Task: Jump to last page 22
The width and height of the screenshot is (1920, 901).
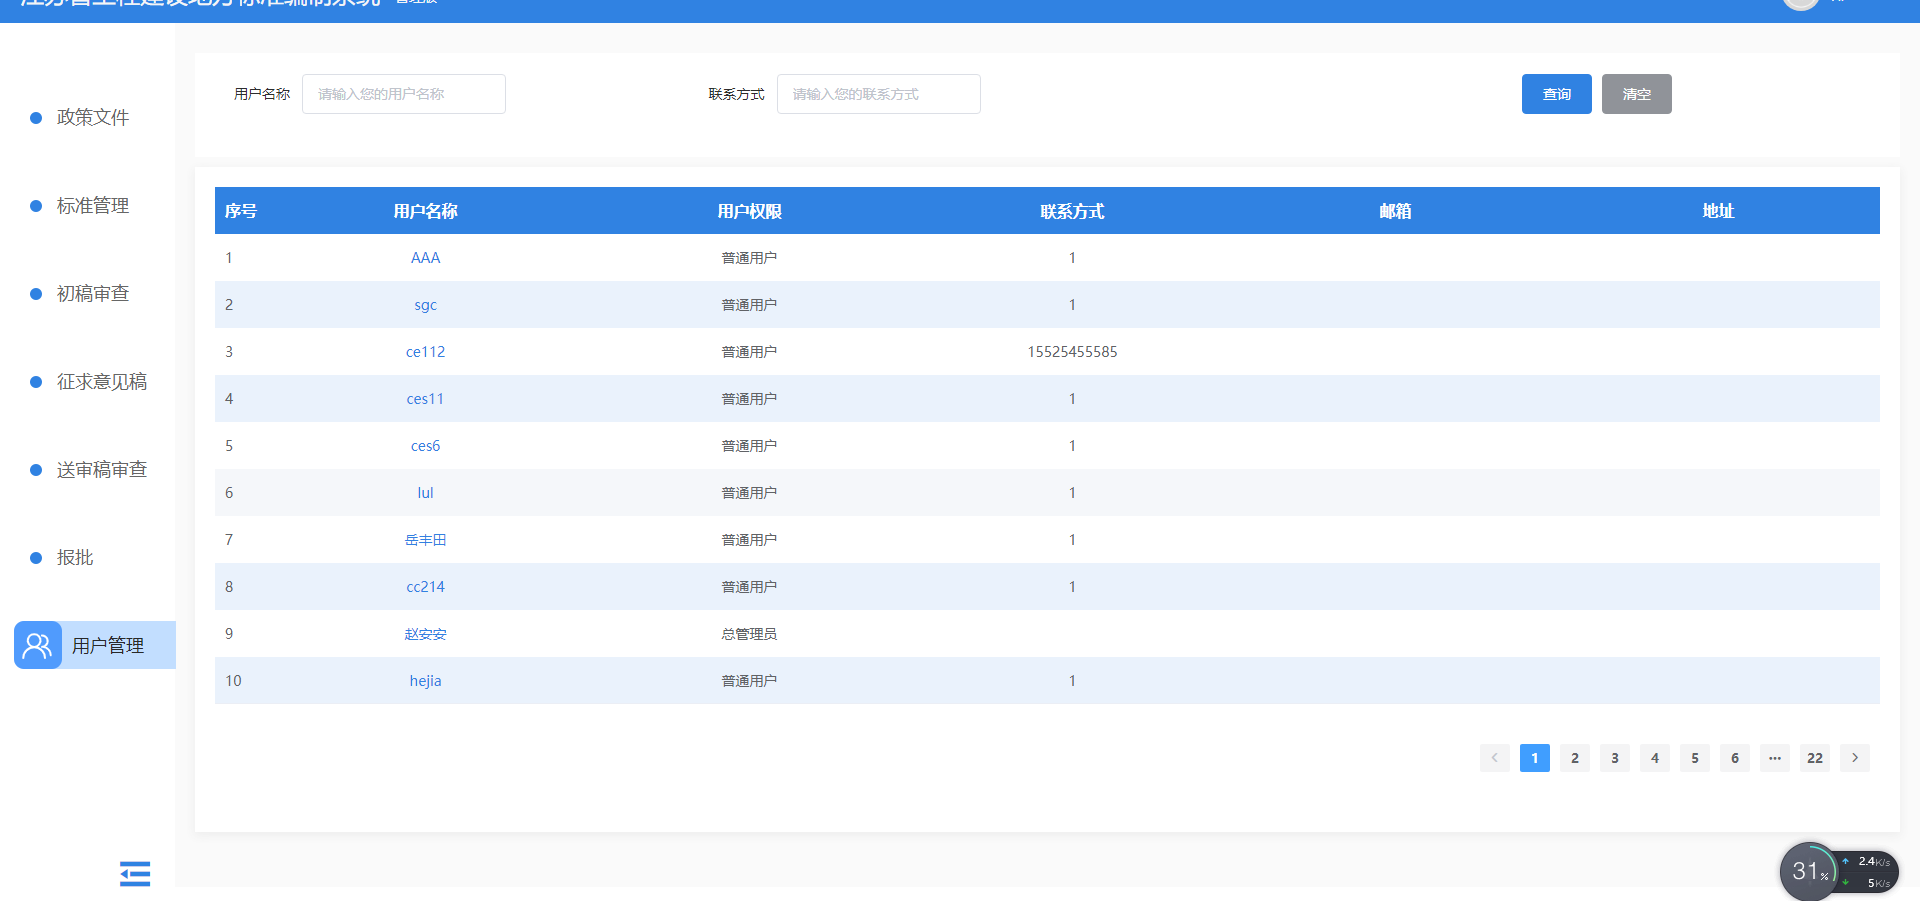Action: click(x=1815, y=758)
